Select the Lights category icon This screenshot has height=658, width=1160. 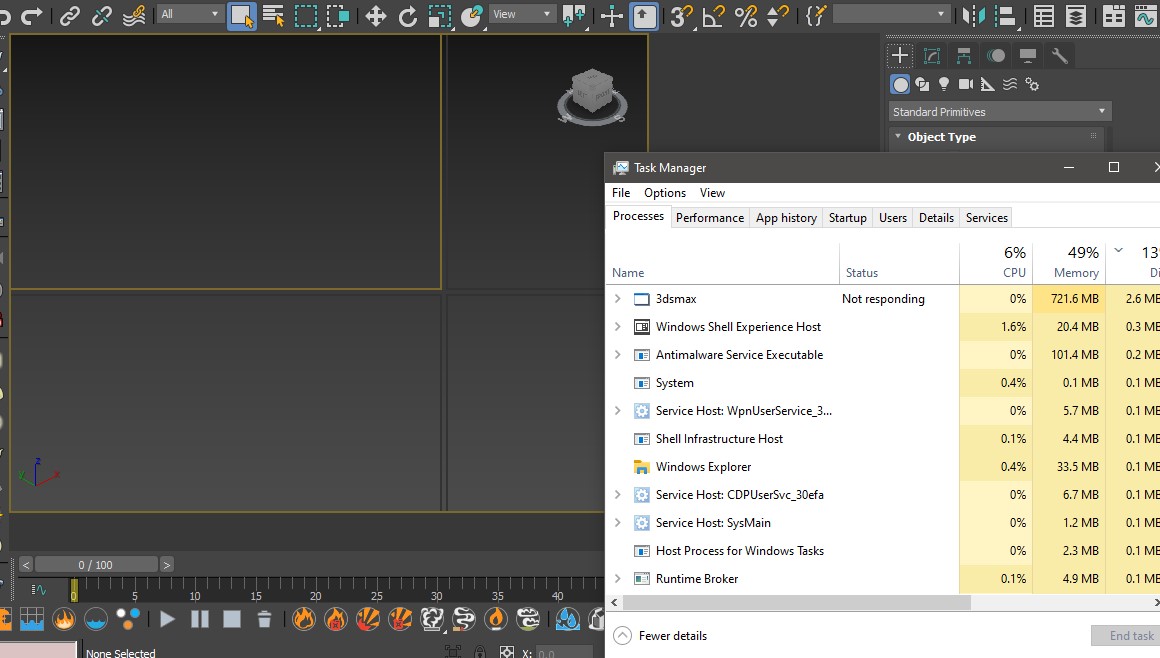click(943, 85)
